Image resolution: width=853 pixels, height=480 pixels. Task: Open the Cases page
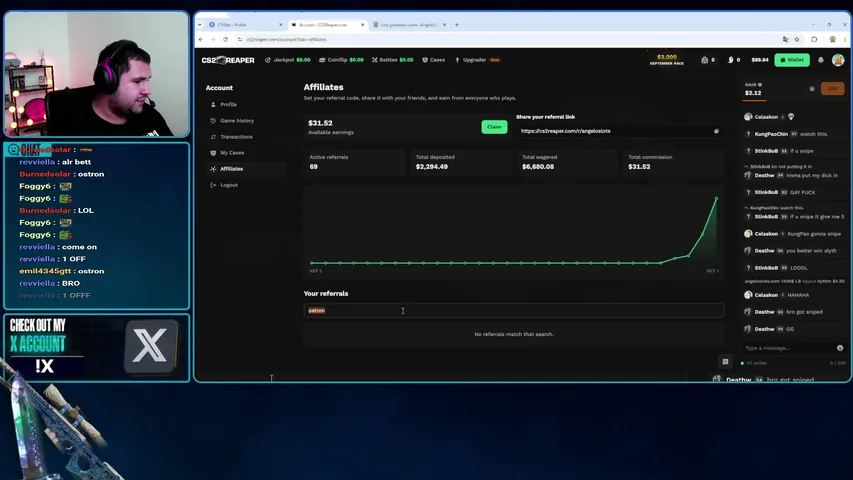point(434,60)
